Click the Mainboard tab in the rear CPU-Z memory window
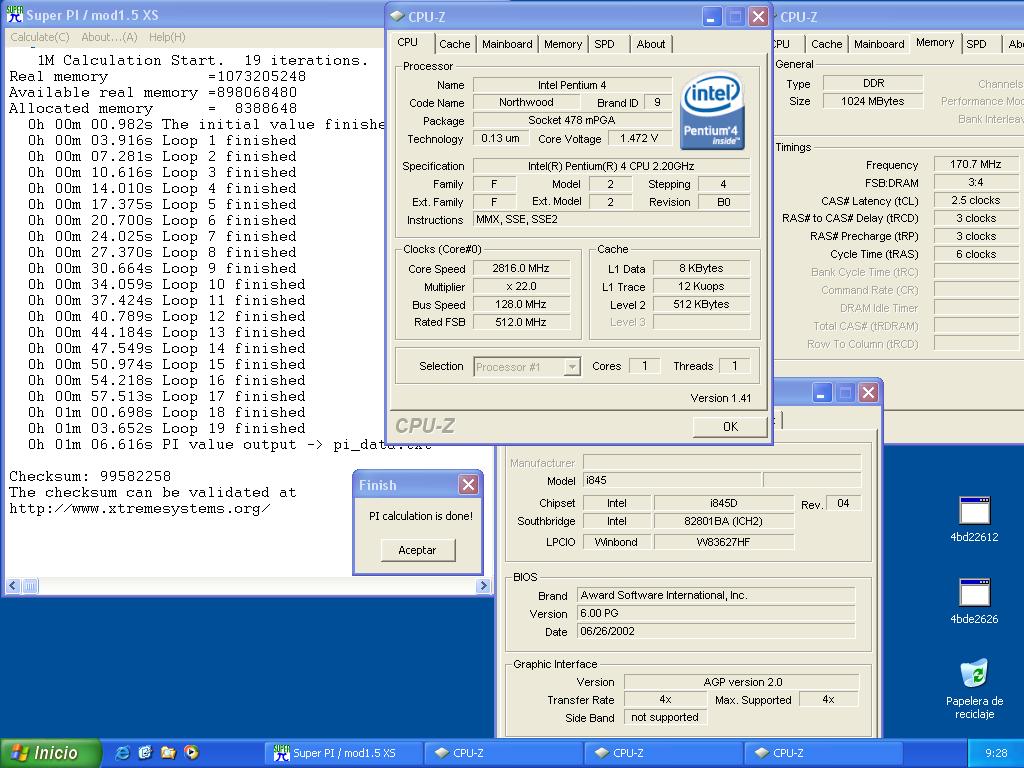 click(879, 44)
